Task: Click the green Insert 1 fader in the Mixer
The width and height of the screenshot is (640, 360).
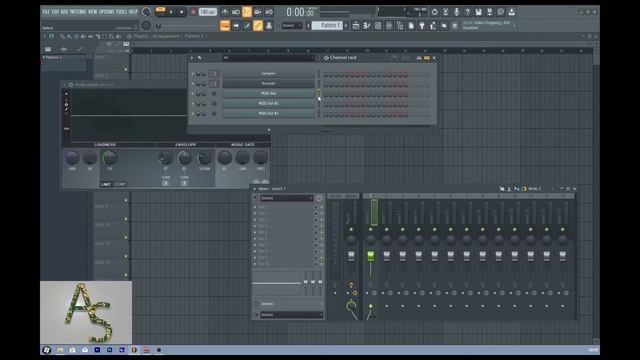Action: pyautogui.click(x=371, y=256)
